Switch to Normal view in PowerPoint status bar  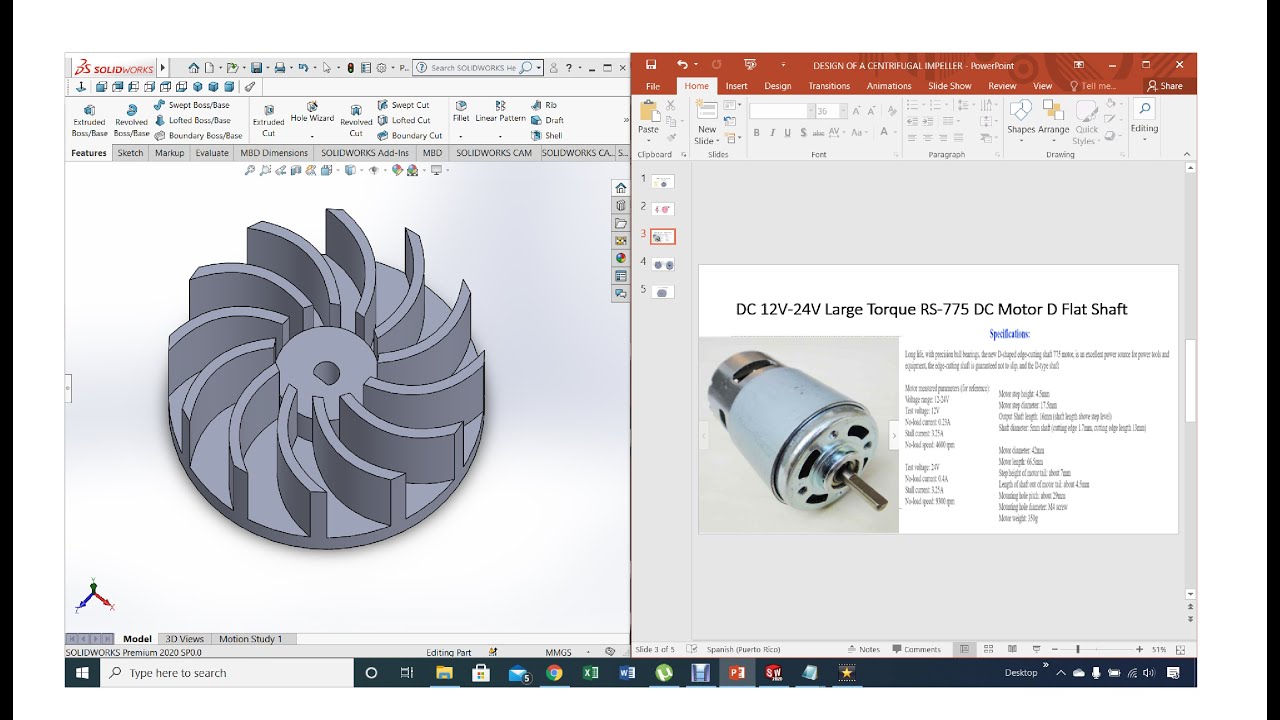[x=964, y=649]
